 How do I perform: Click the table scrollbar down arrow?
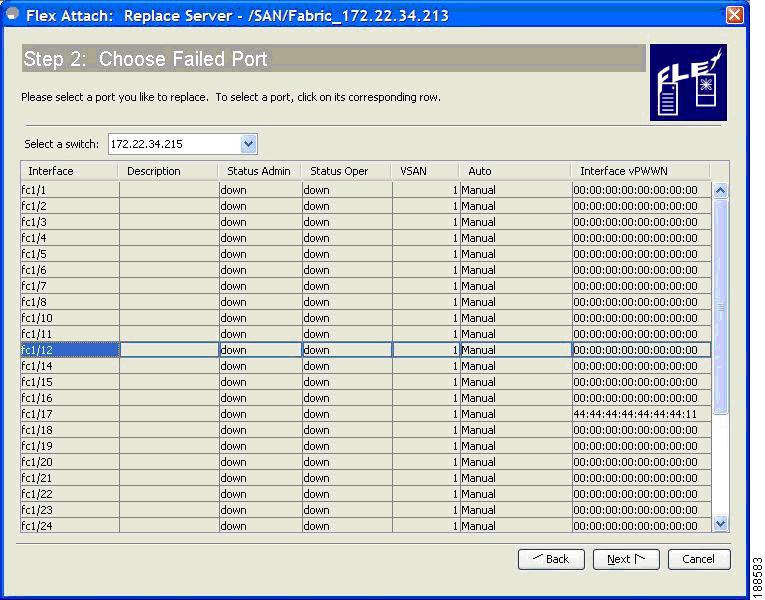click(x=720, y=524)
